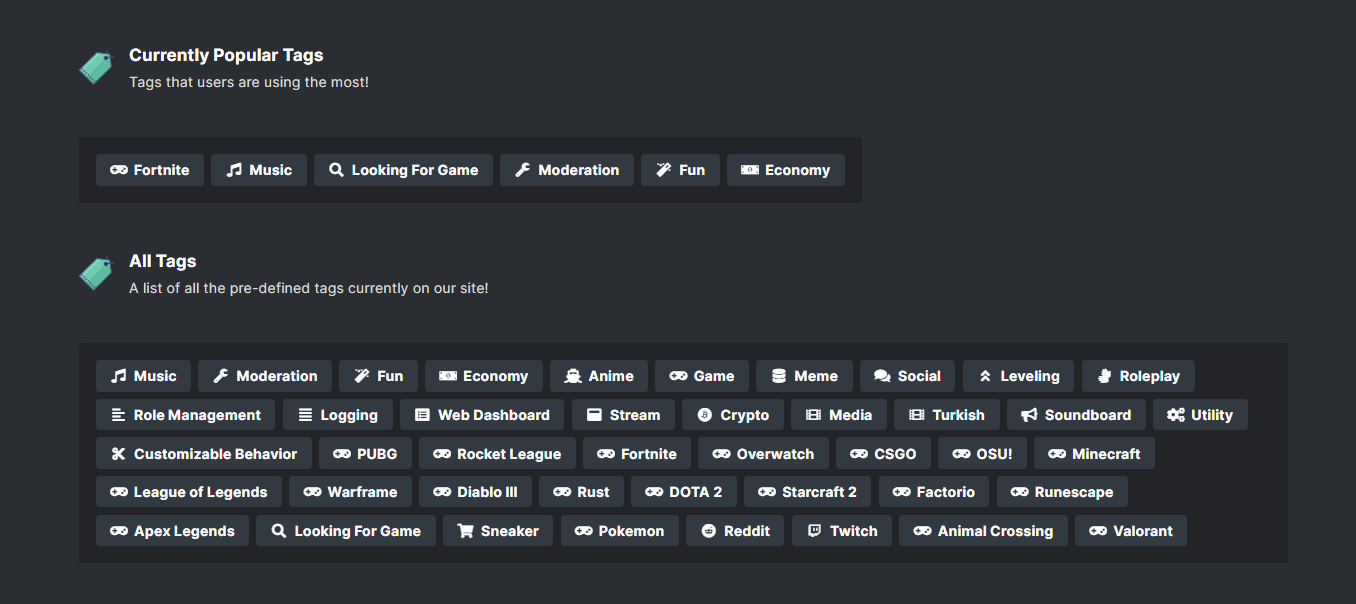Click the wrench icon on the All Tags Moderation tag
This screenshot has width=1356, height=604.
coord(220,376)
